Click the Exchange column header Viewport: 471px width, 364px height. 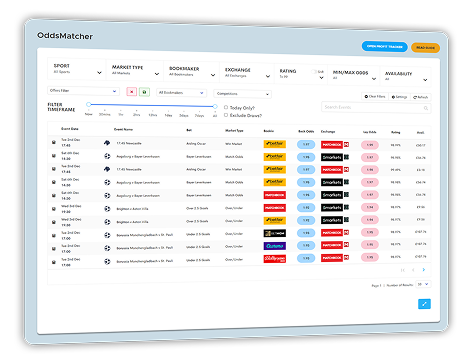(328, 131)
